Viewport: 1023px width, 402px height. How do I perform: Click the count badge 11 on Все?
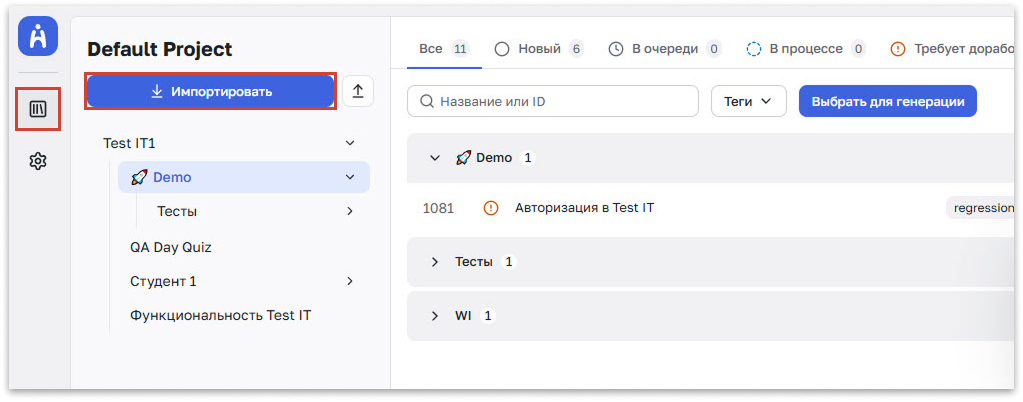pos(461,49)
